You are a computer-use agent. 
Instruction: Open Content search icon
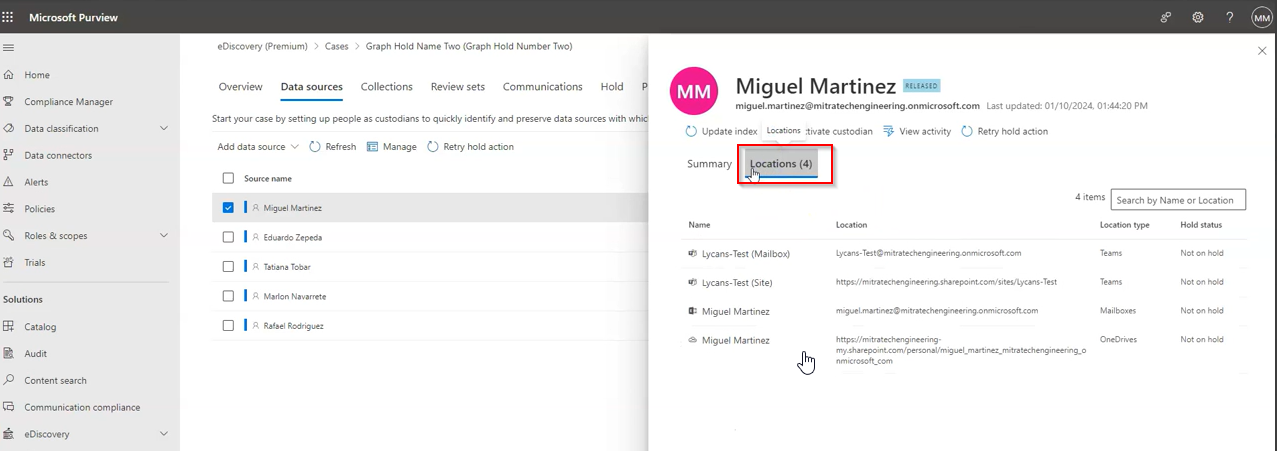coord(9,381)
